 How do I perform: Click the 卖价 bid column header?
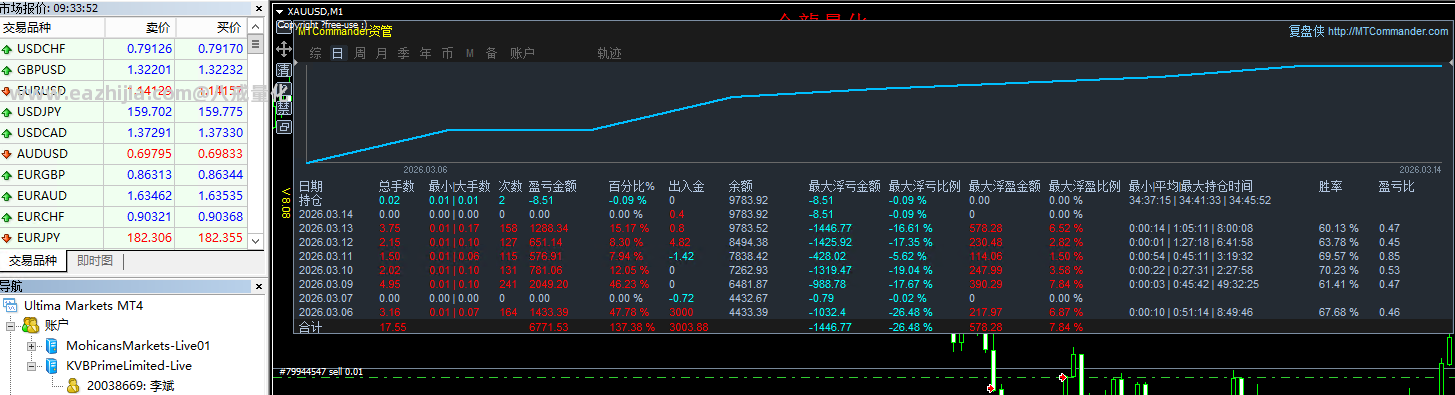point(140,28)
